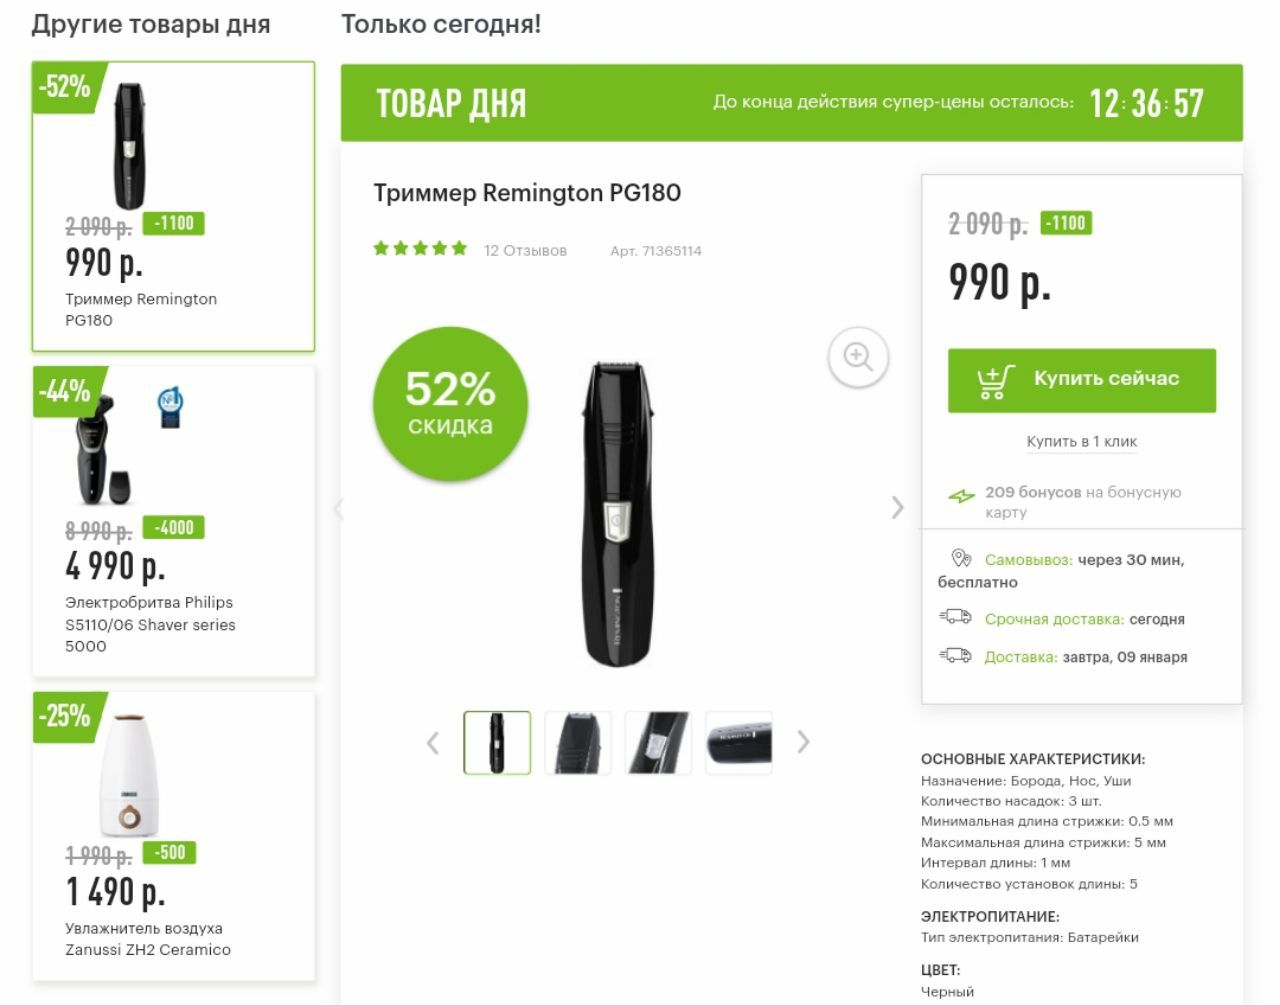Click the urgent delivery truck icon

(956, 617)
